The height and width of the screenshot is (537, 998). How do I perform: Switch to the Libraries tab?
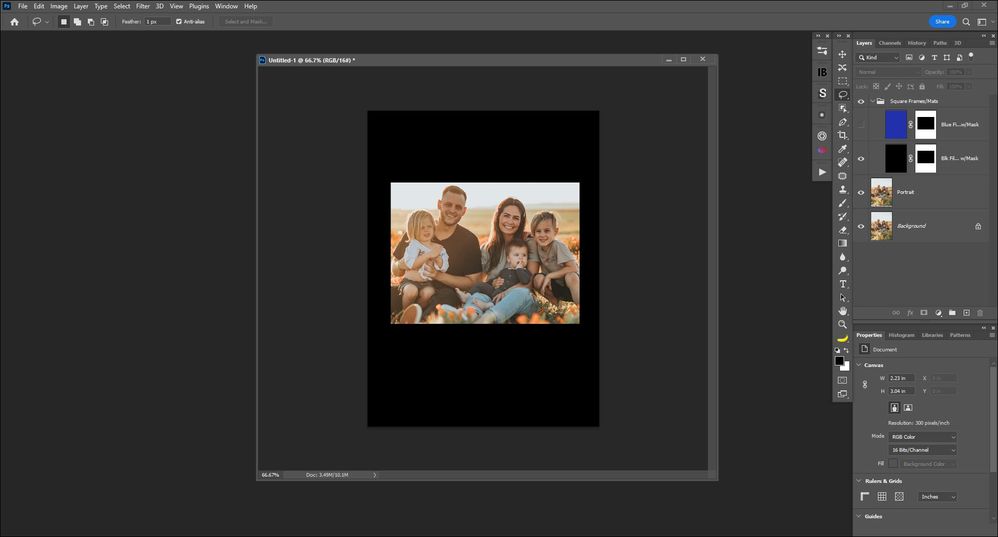932,335
